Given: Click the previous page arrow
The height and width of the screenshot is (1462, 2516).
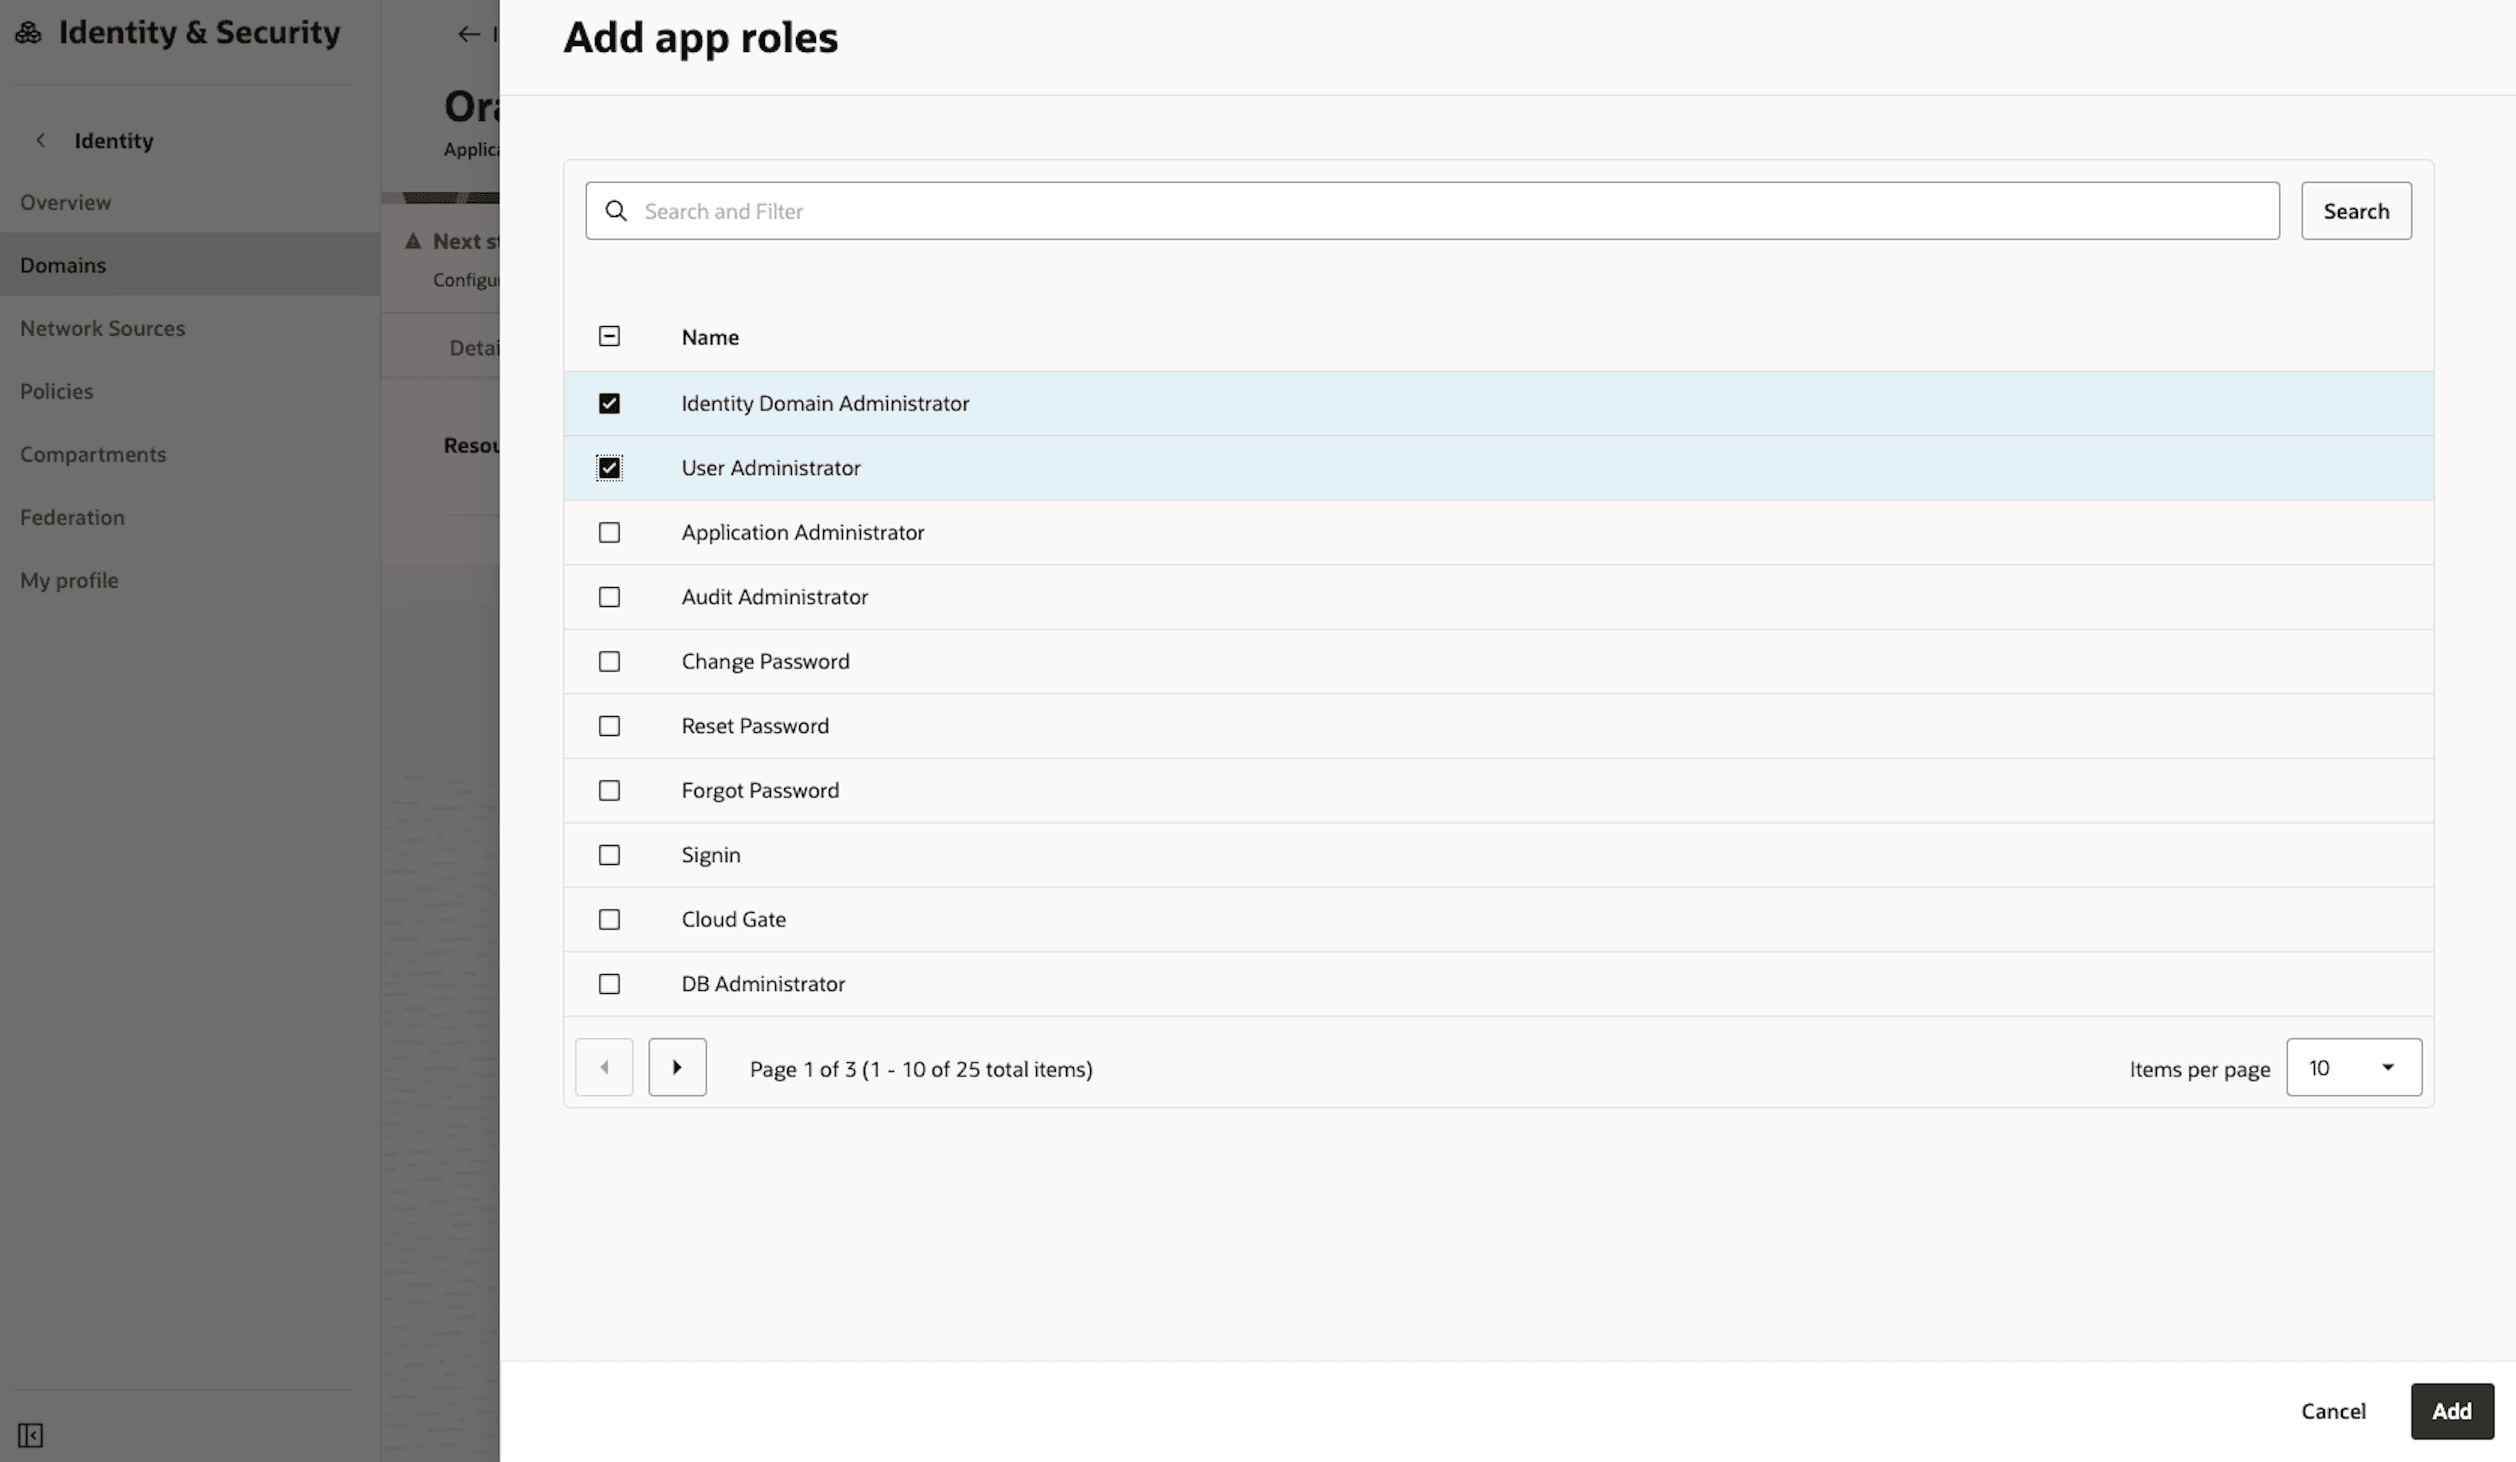Looking at the screenshot, I should 604,1067.
